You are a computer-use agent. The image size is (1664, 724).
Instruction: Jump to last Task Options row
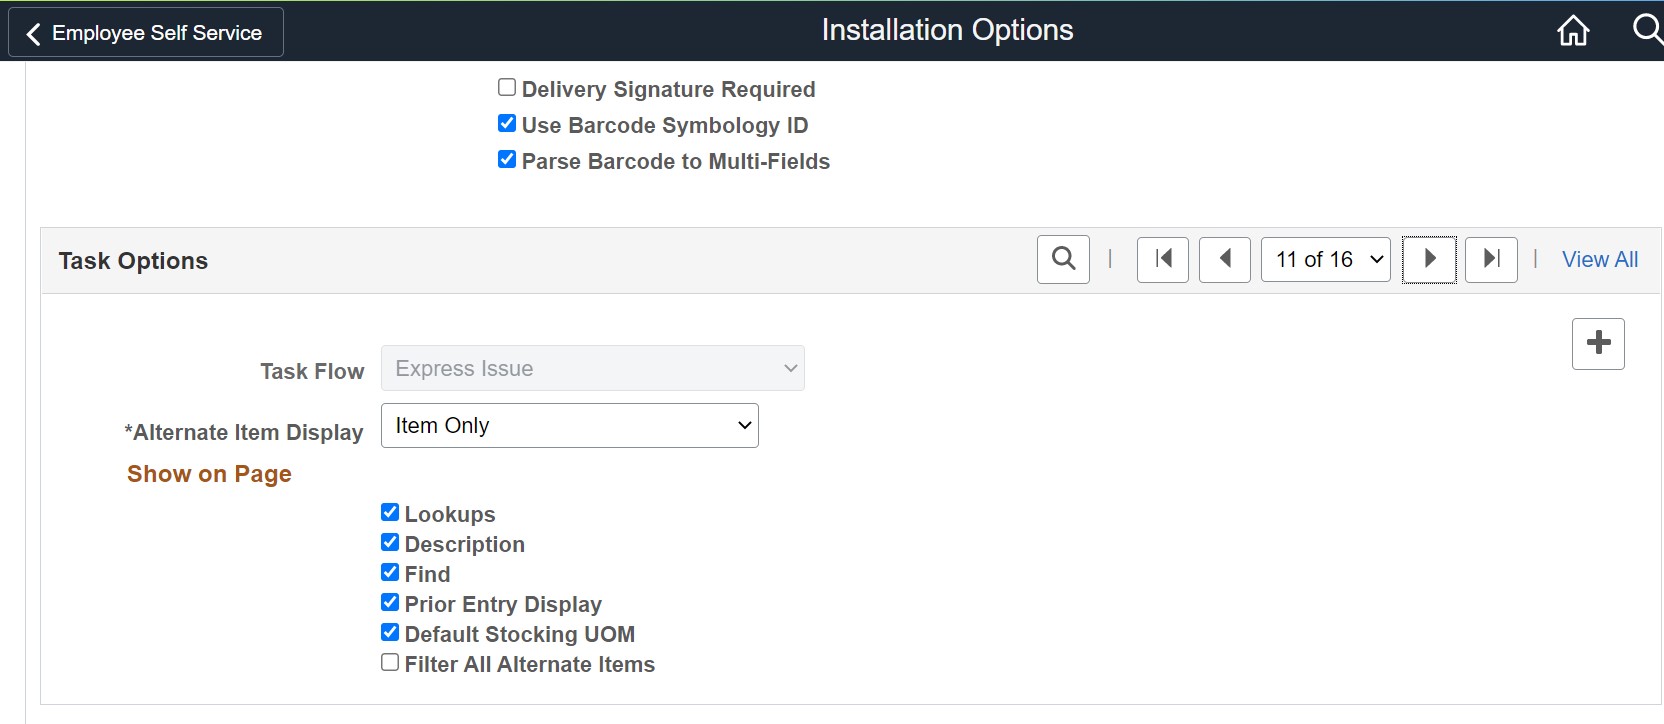[1491, 260]
